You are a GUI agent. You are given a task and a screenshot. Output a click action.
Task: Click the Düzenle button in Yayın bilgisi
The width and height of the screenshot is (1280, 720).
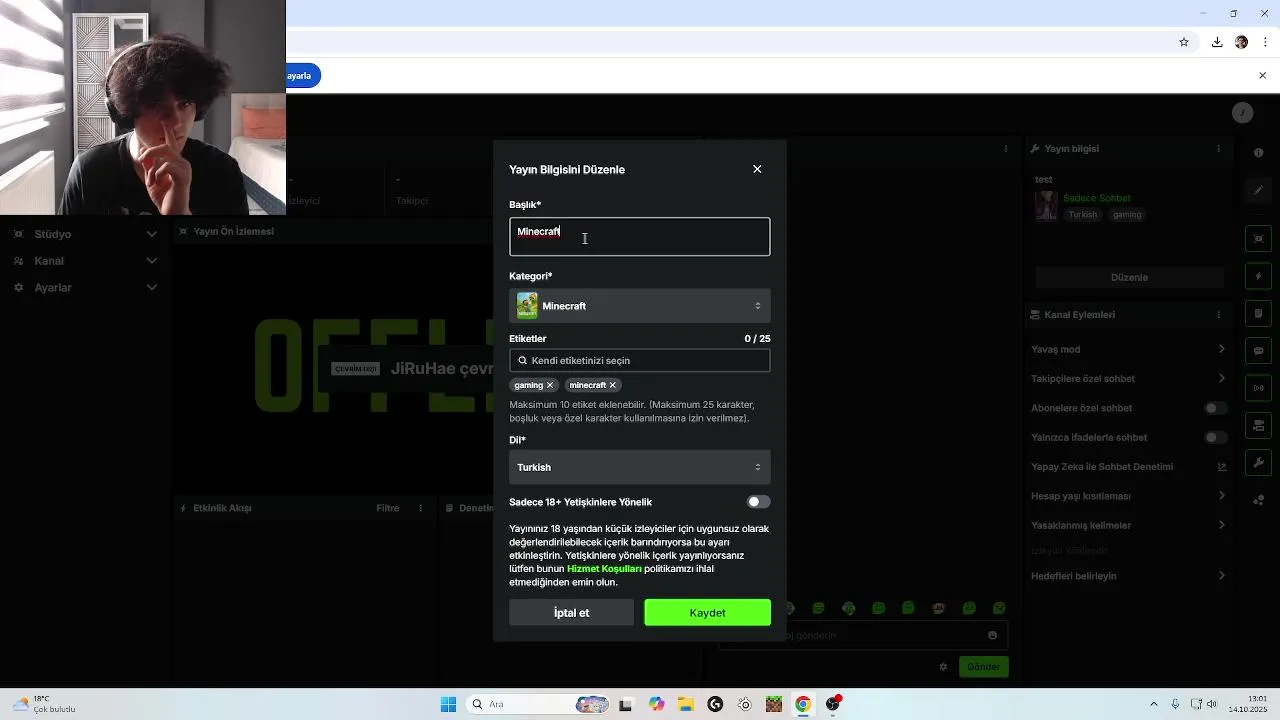1129,277
